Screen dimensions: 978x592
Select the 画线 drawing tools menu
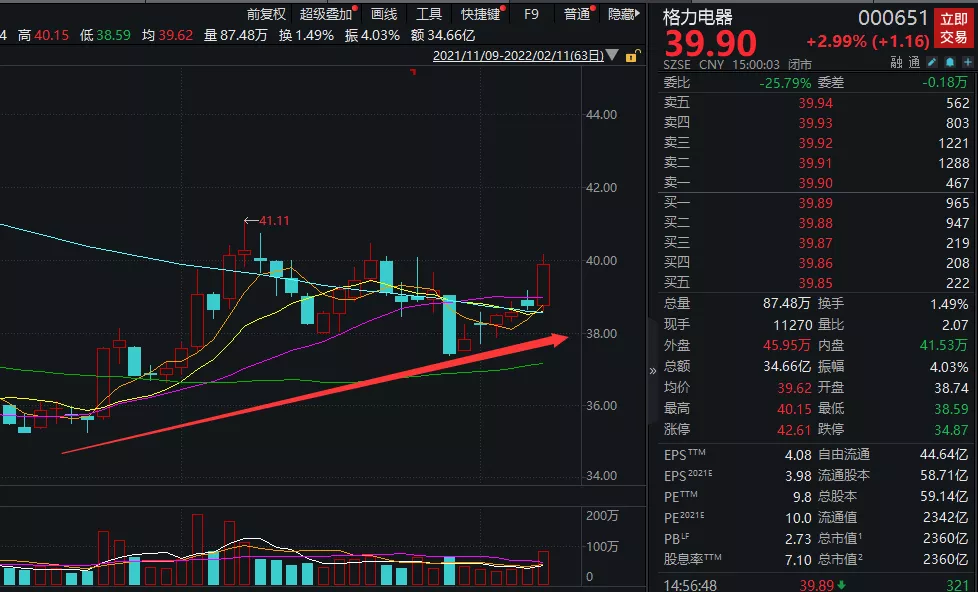pyautogui.click(x=384, y=14)
